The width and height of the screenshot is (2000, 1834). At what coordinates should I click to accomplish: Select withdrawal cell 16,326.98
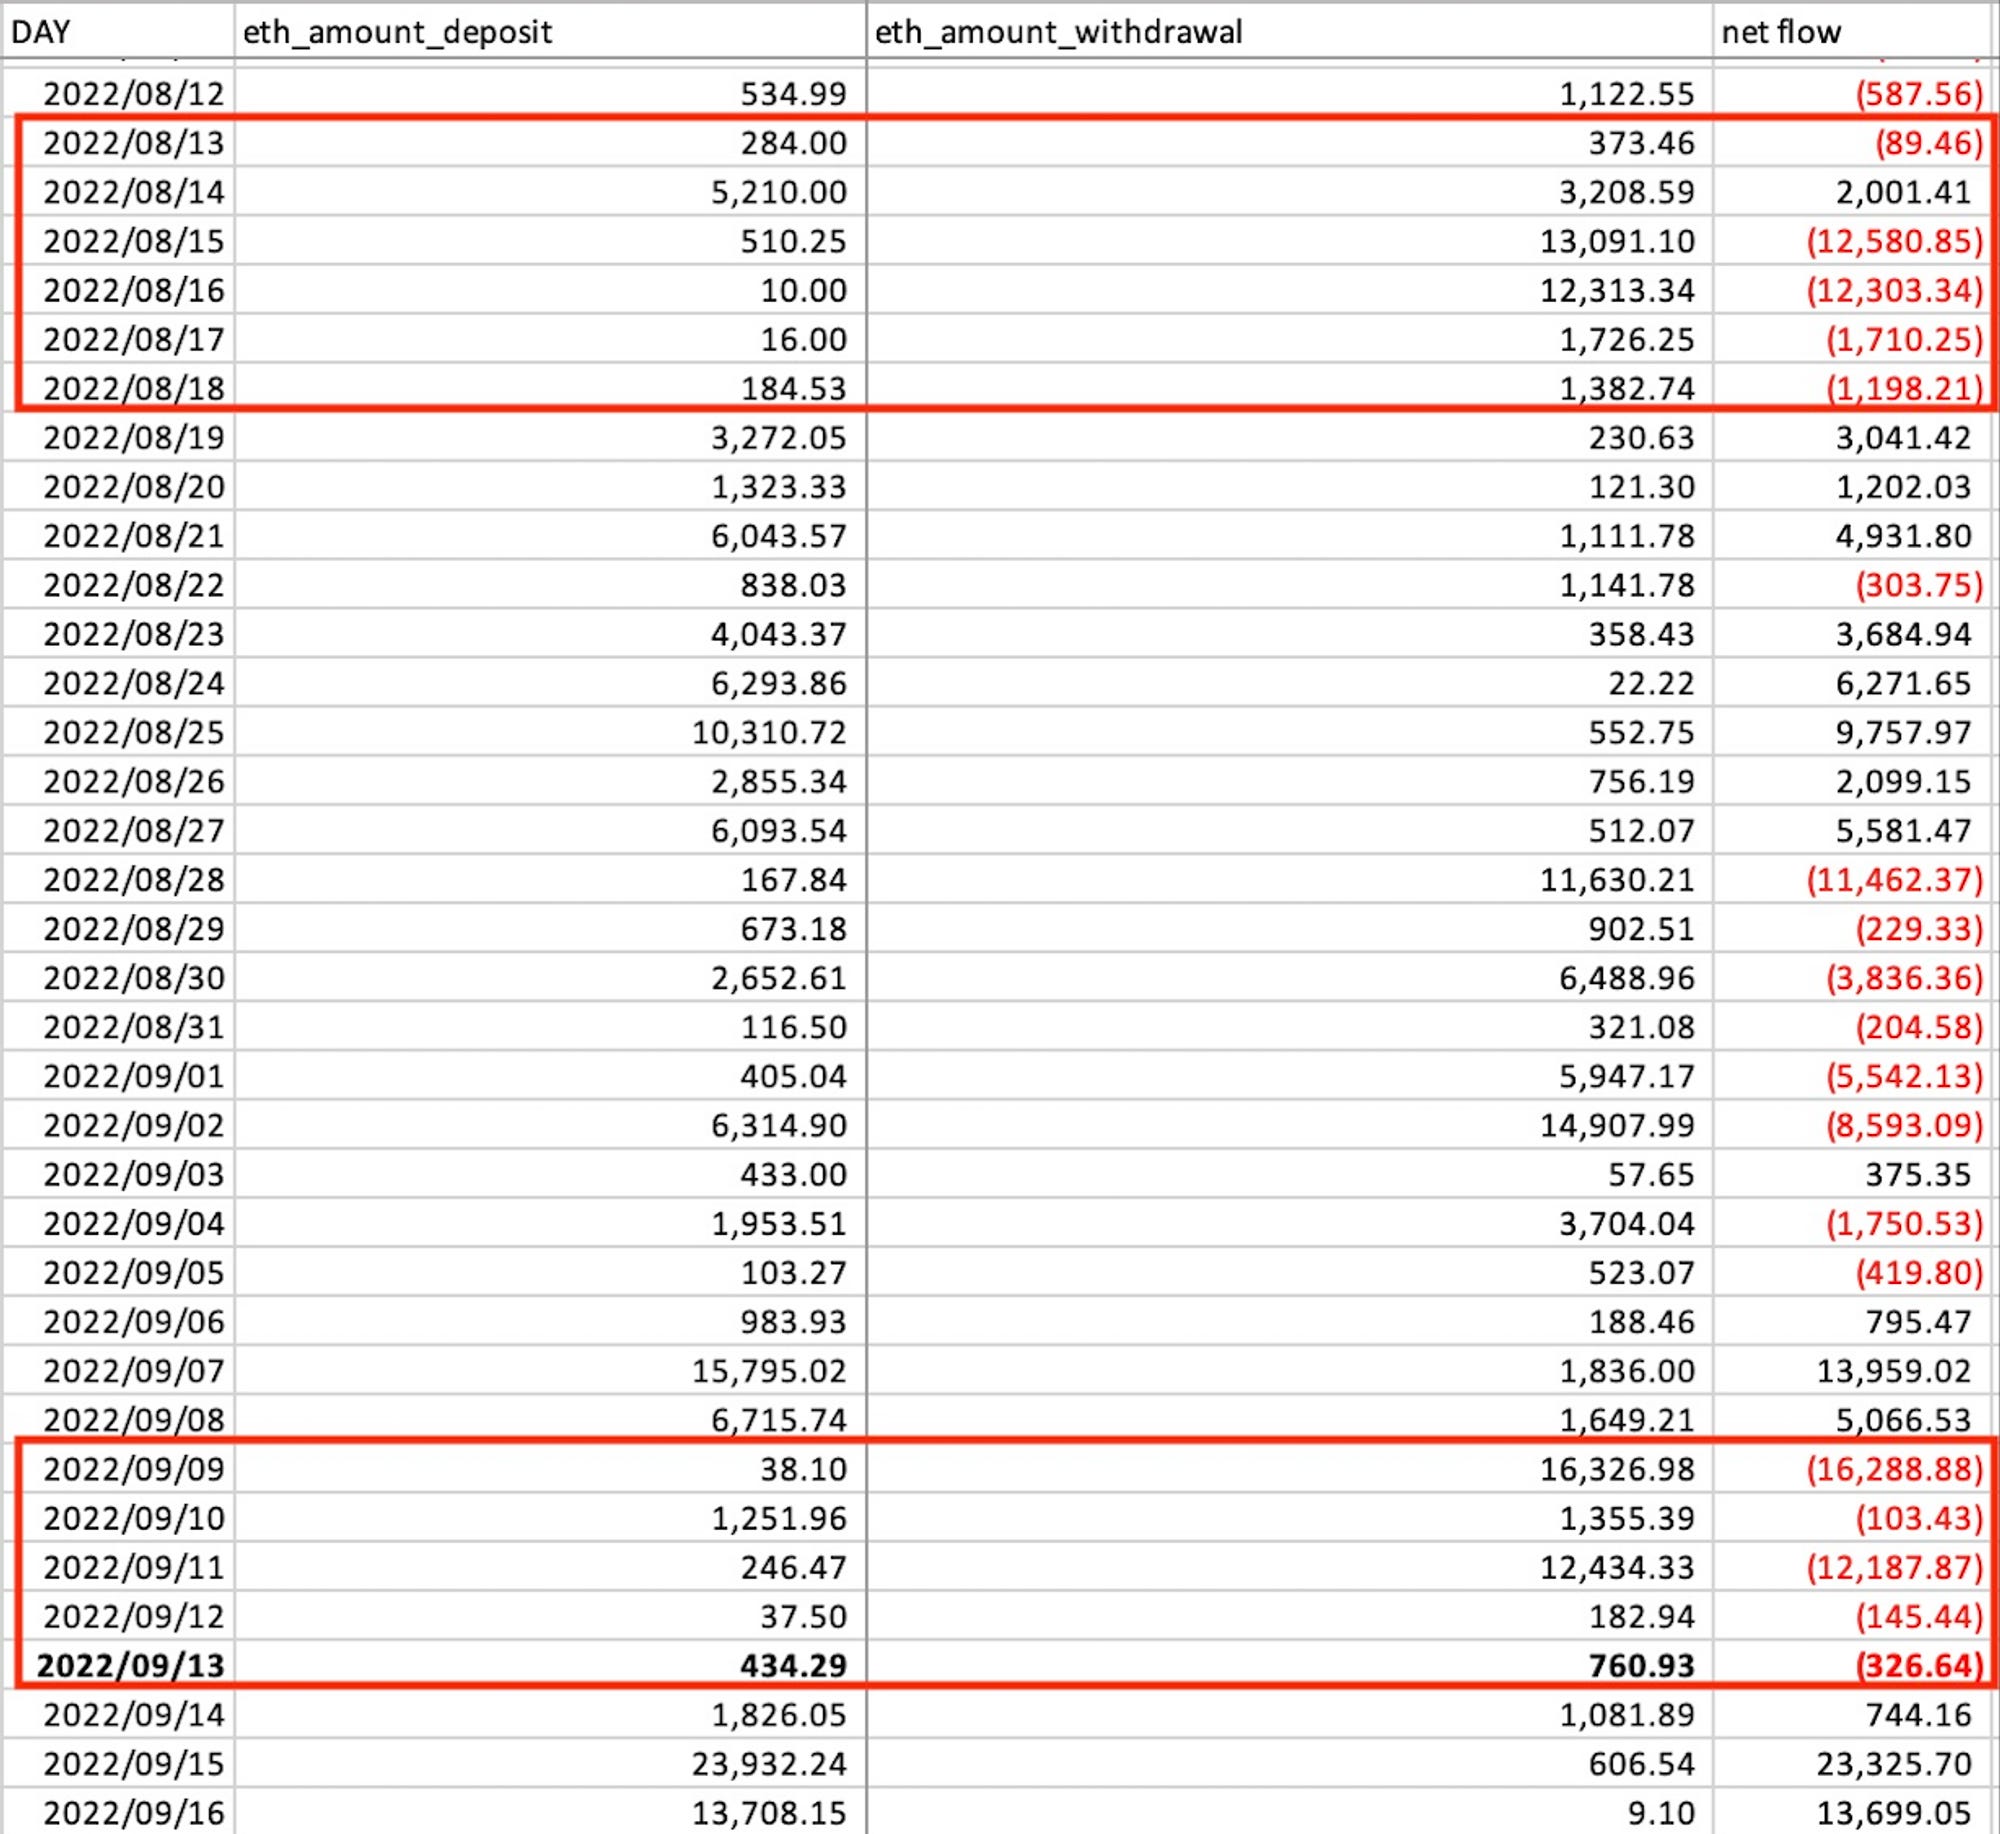[x=1617, y=1469]
